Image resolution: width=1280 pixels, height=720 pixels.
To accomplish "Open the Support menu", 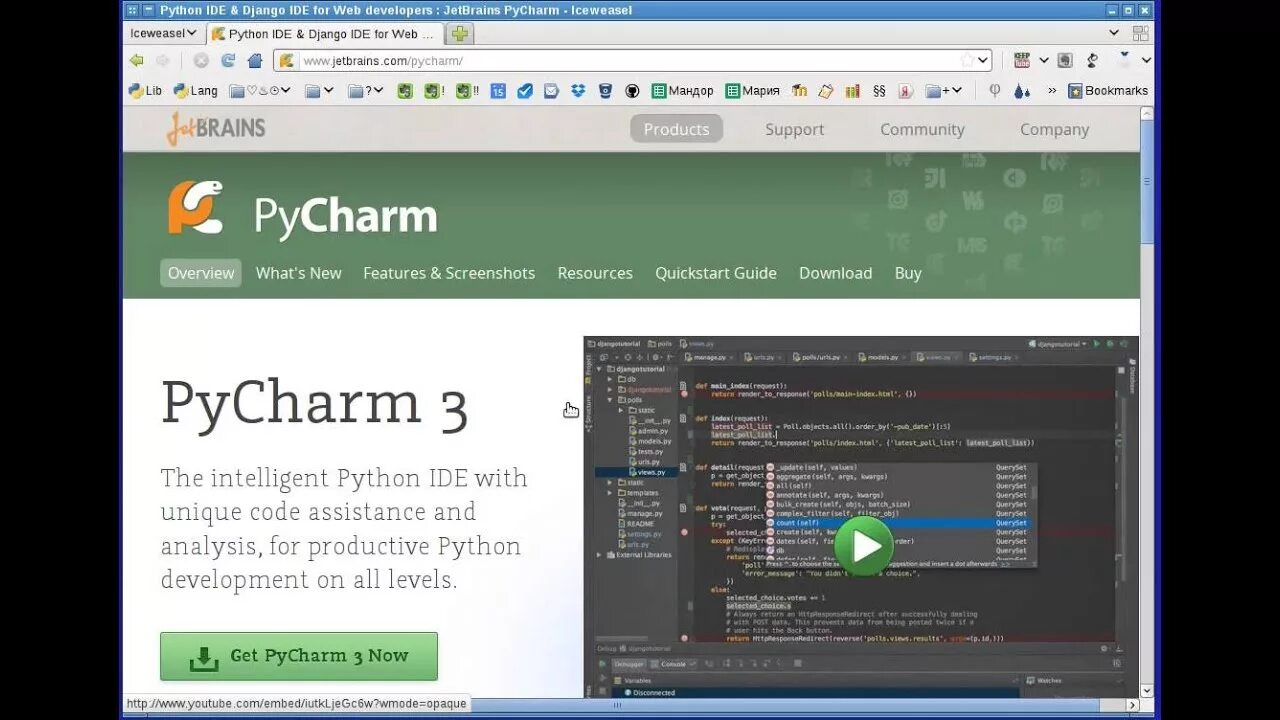I will tap(795, 129).
